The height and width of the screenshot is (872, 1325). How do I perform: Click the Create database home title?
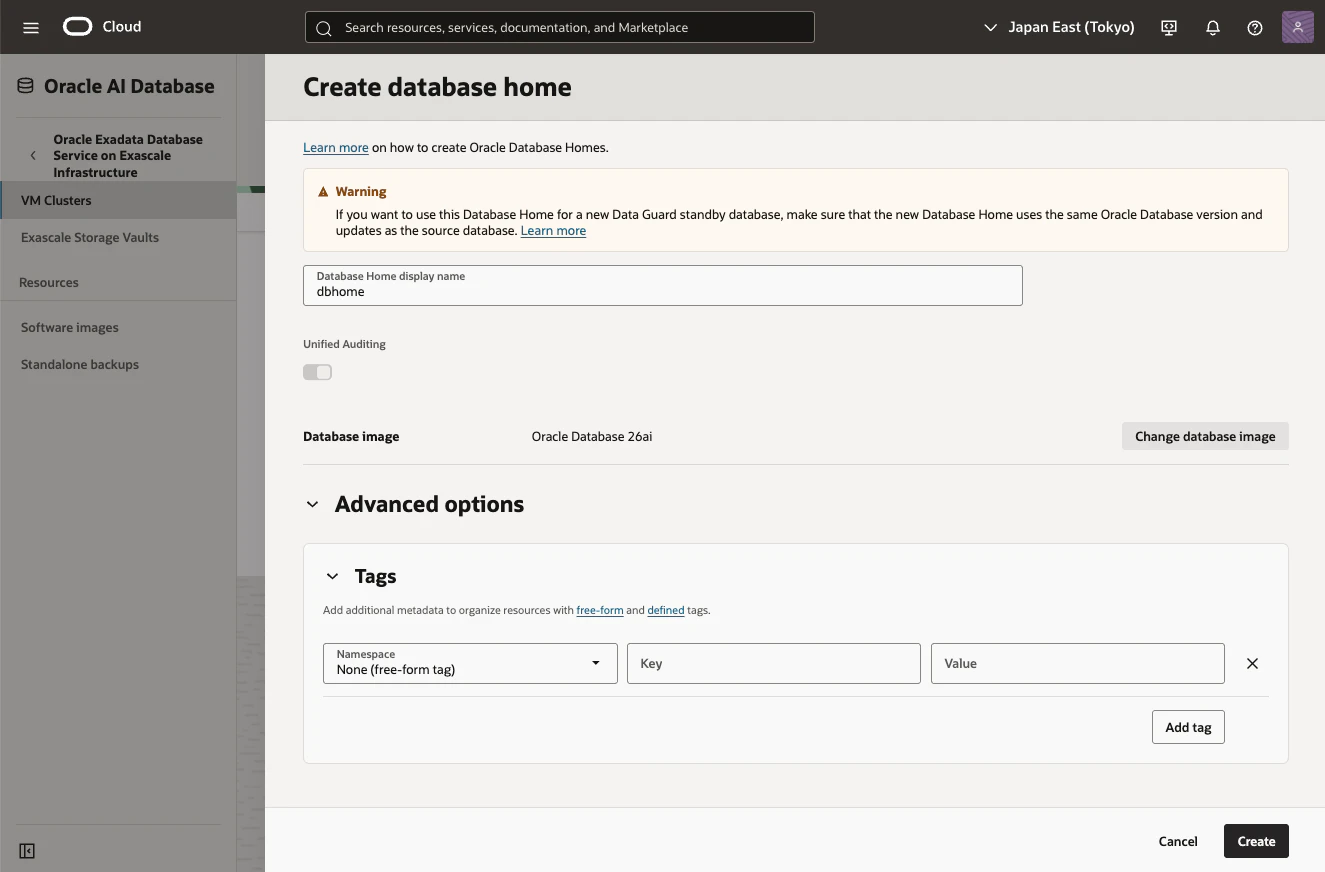(x=437, y=87)
